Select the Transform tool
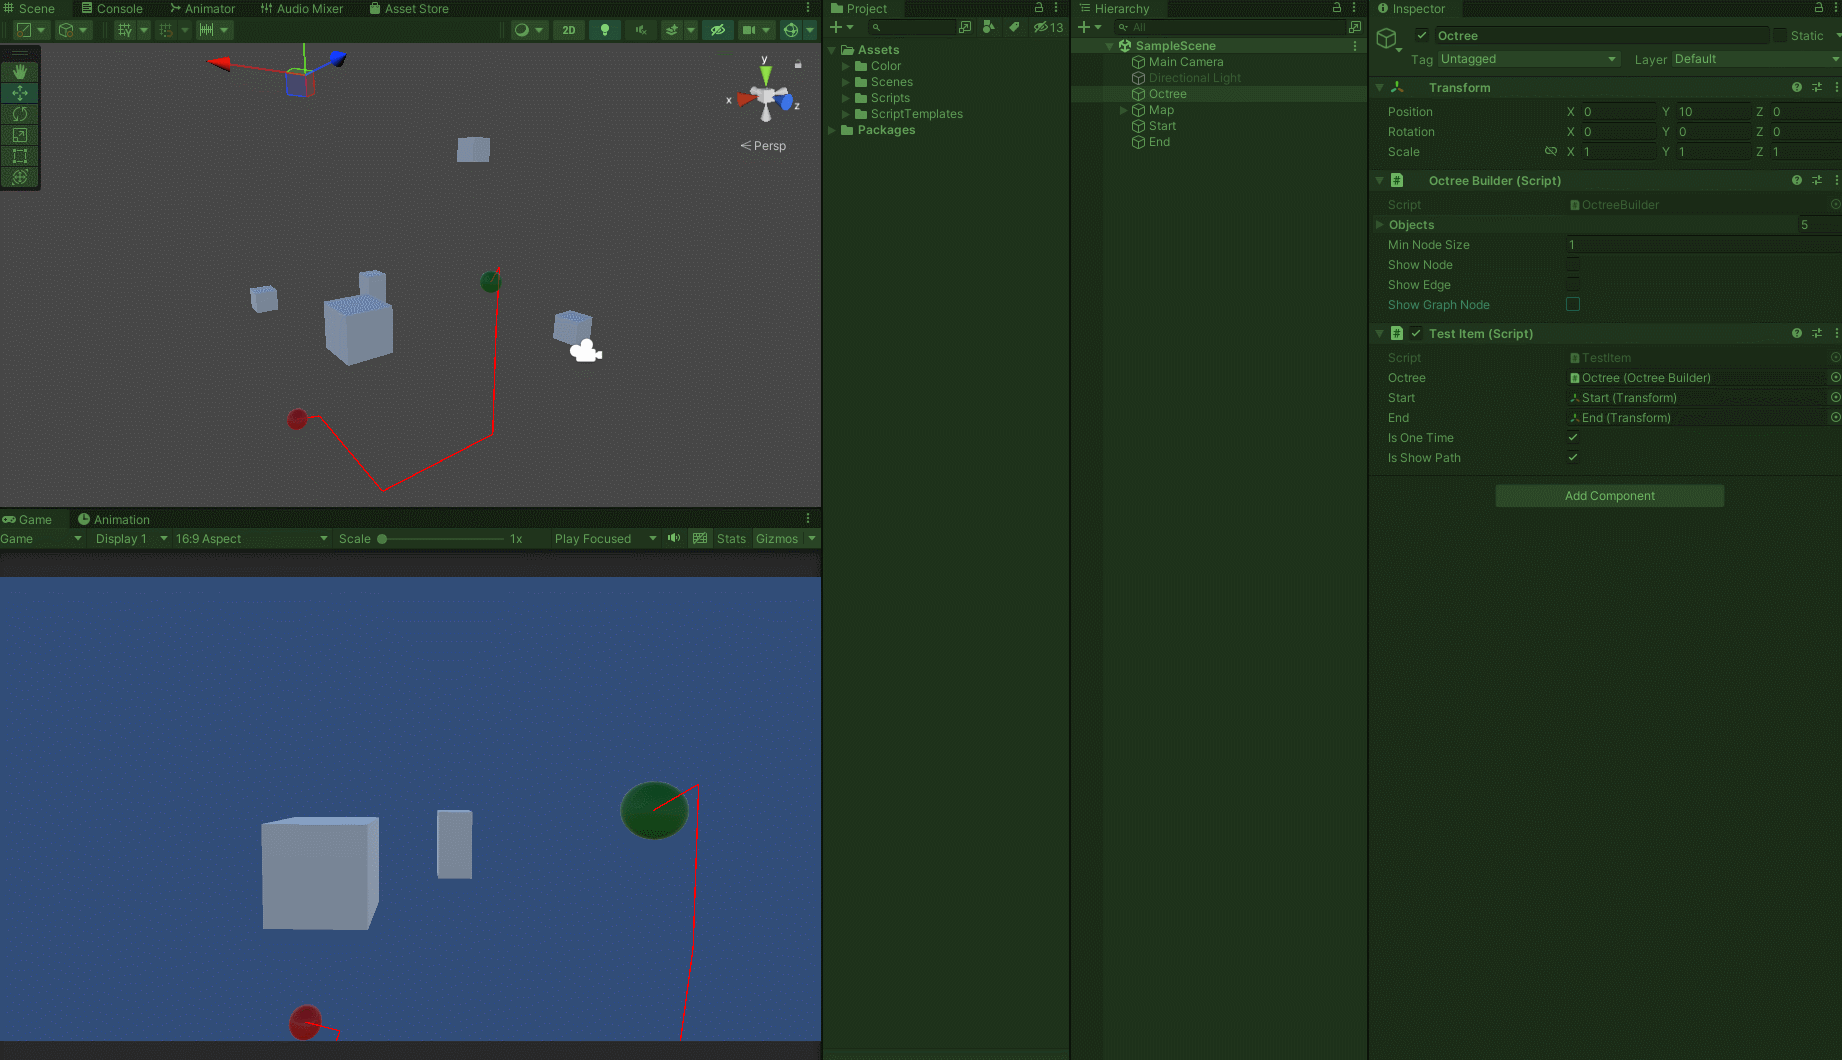Image resolution: width=1842 pixels, height=1060 pixels. (x=20, y=177)
